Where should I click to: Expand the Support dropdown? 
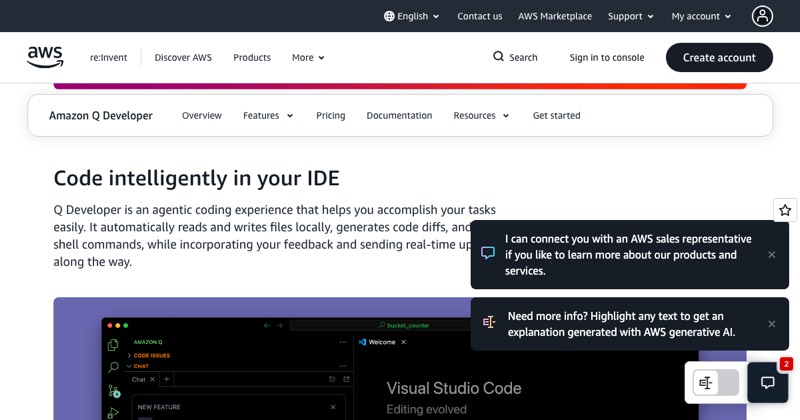click(631, 16)
